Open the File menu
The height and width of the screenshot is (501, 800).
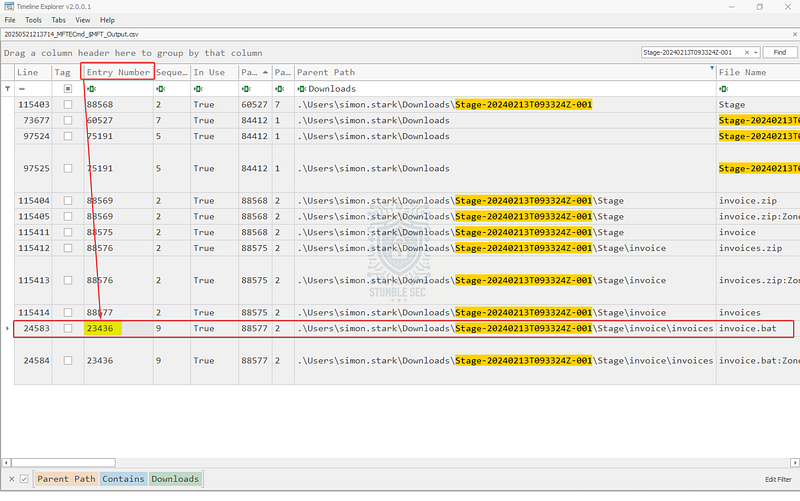10,20
